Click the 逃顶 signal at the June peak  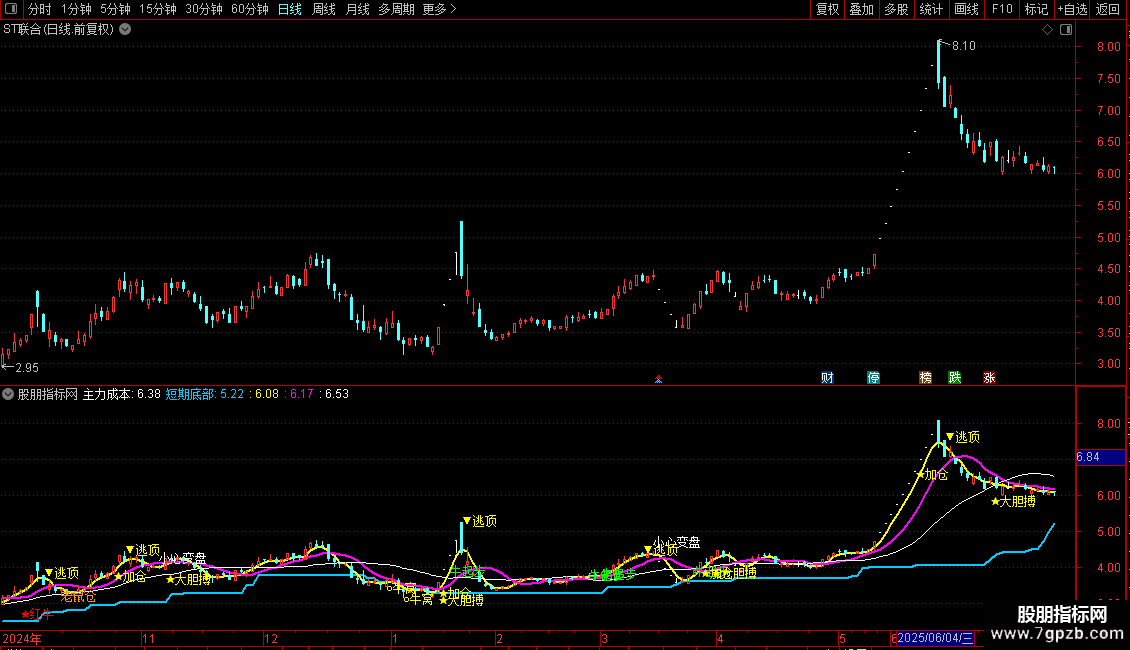click(963, 437)
